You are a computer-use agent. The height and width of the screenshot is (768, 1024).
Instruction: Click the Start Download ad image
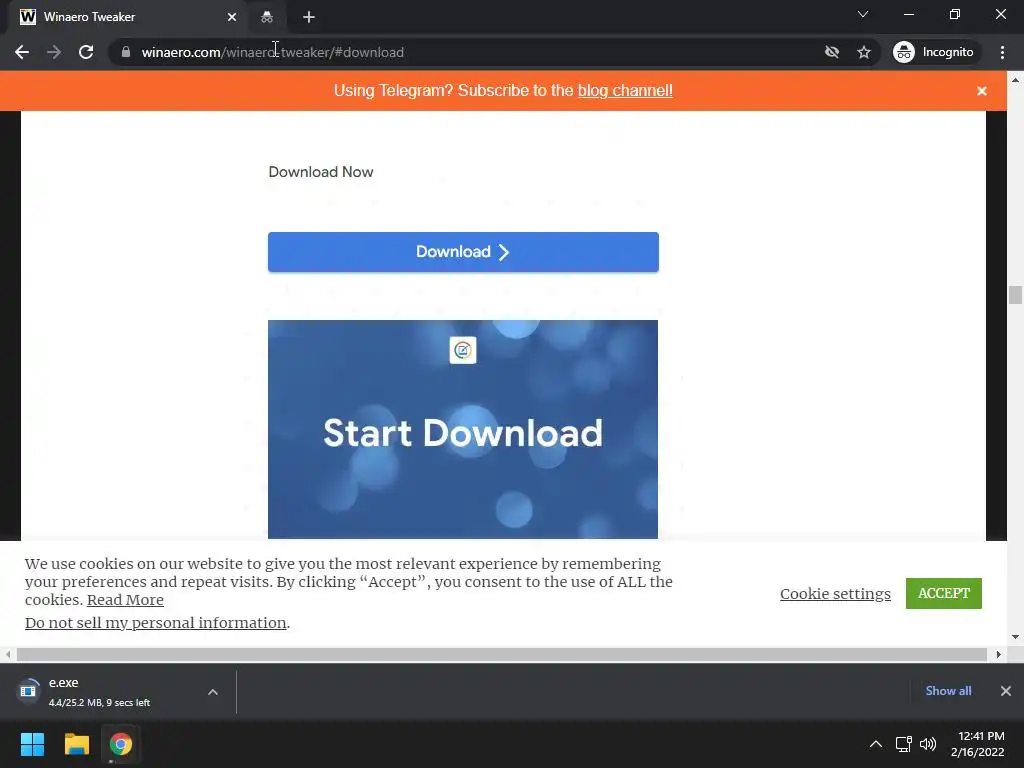tap(462, 430)
